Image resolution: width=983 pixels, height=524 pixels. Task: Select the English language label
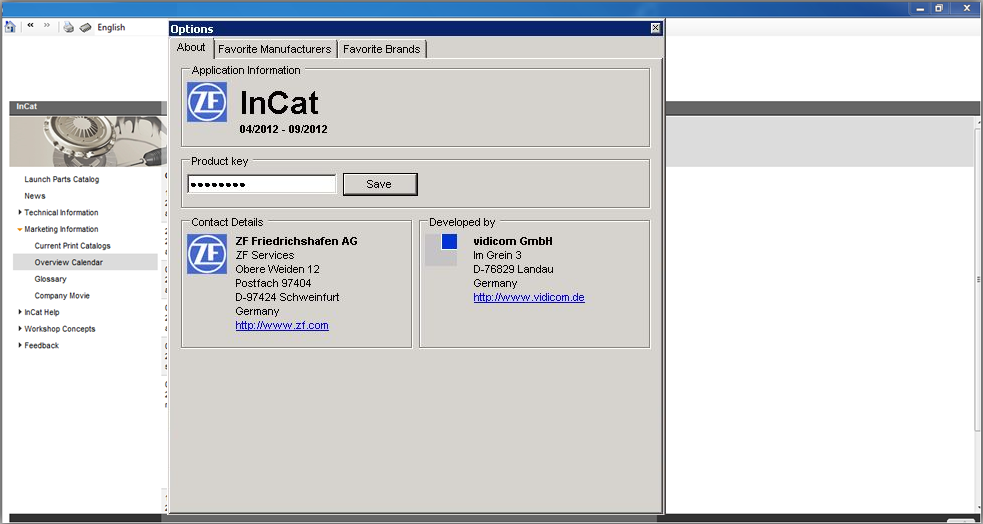111,28
